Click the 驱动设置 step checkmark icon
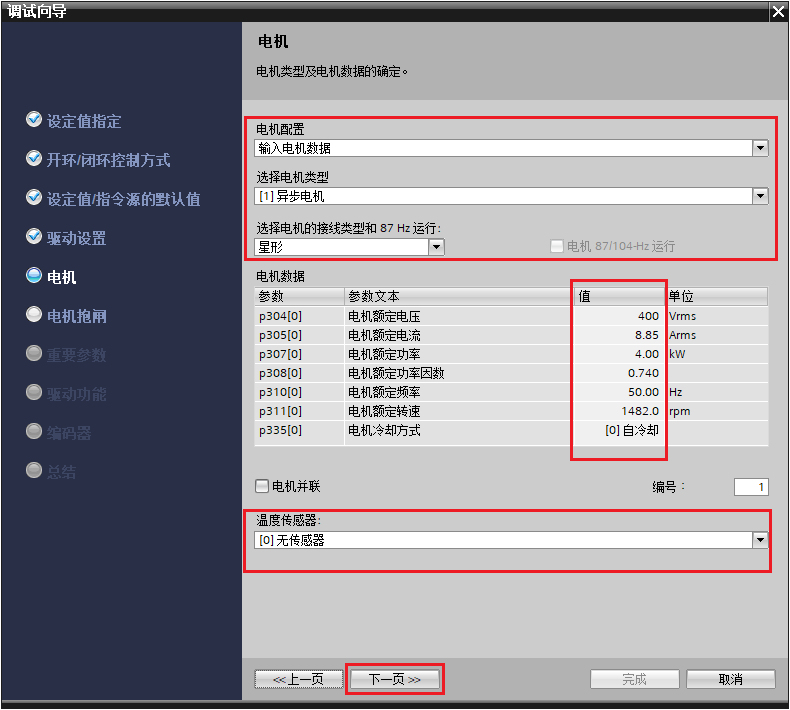 click(34, 237)
